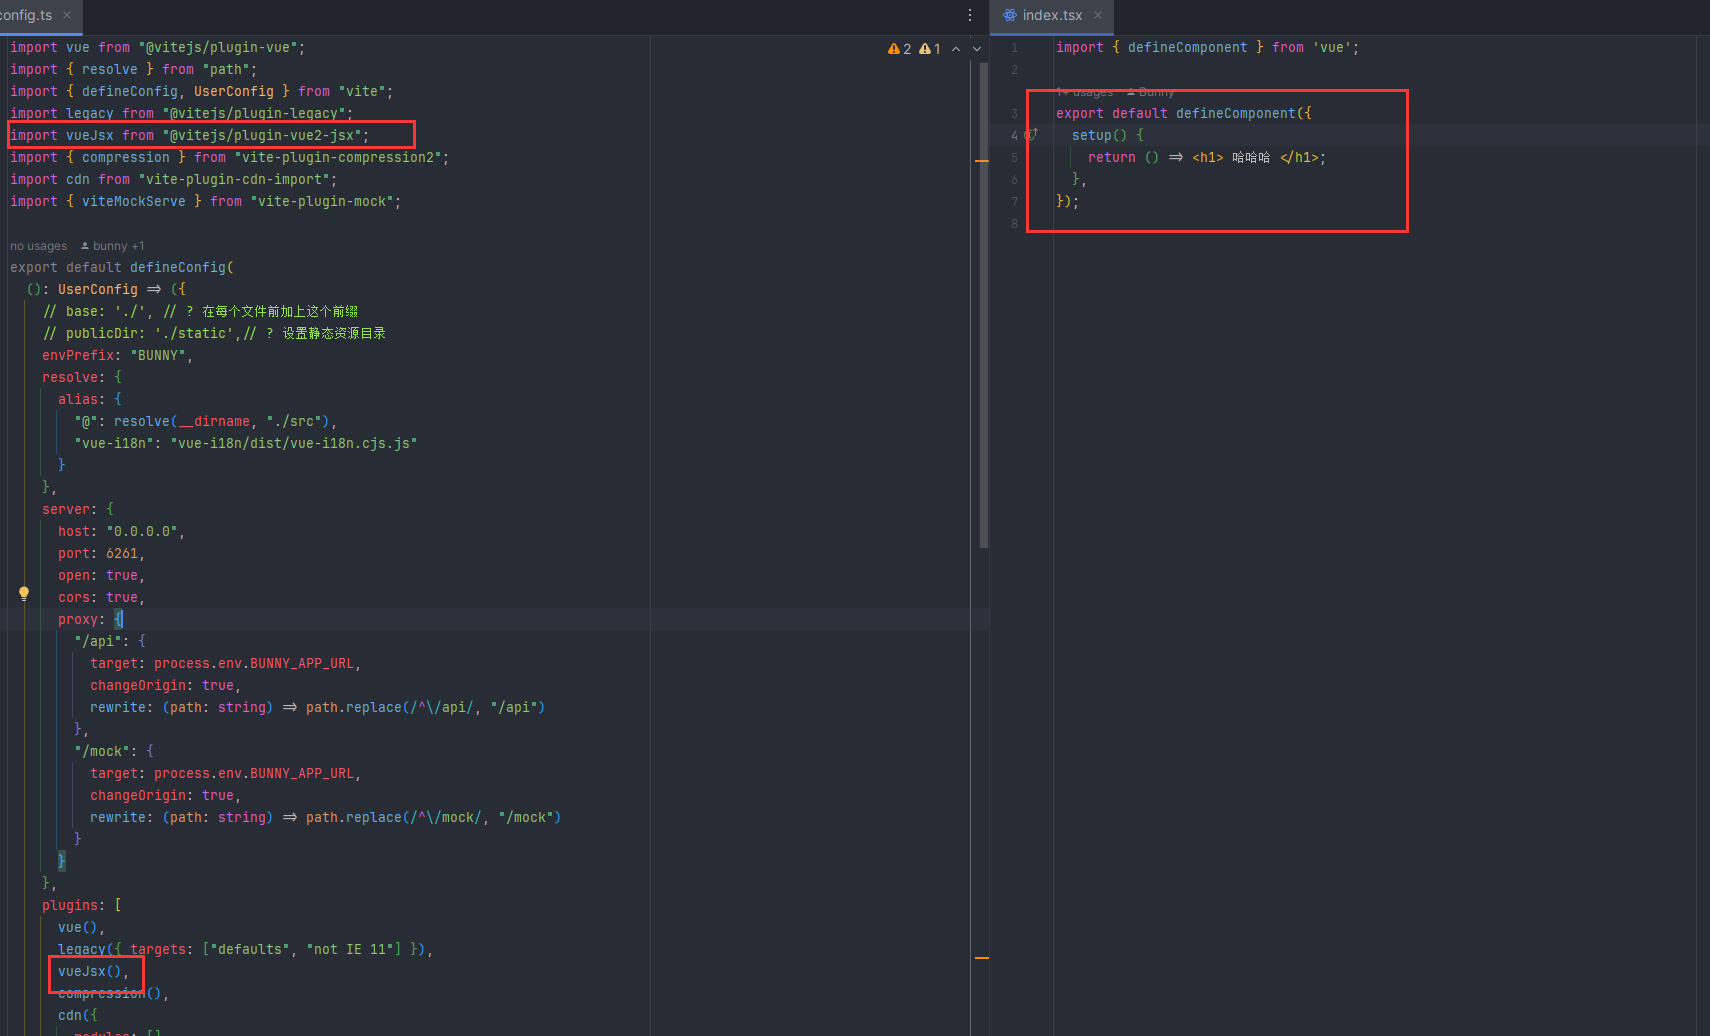The height and width of the screenshot is (1036, 1710).
Task: Click the /^\/mock/ regex in rewrite
Action: click(x=446, y=818)
